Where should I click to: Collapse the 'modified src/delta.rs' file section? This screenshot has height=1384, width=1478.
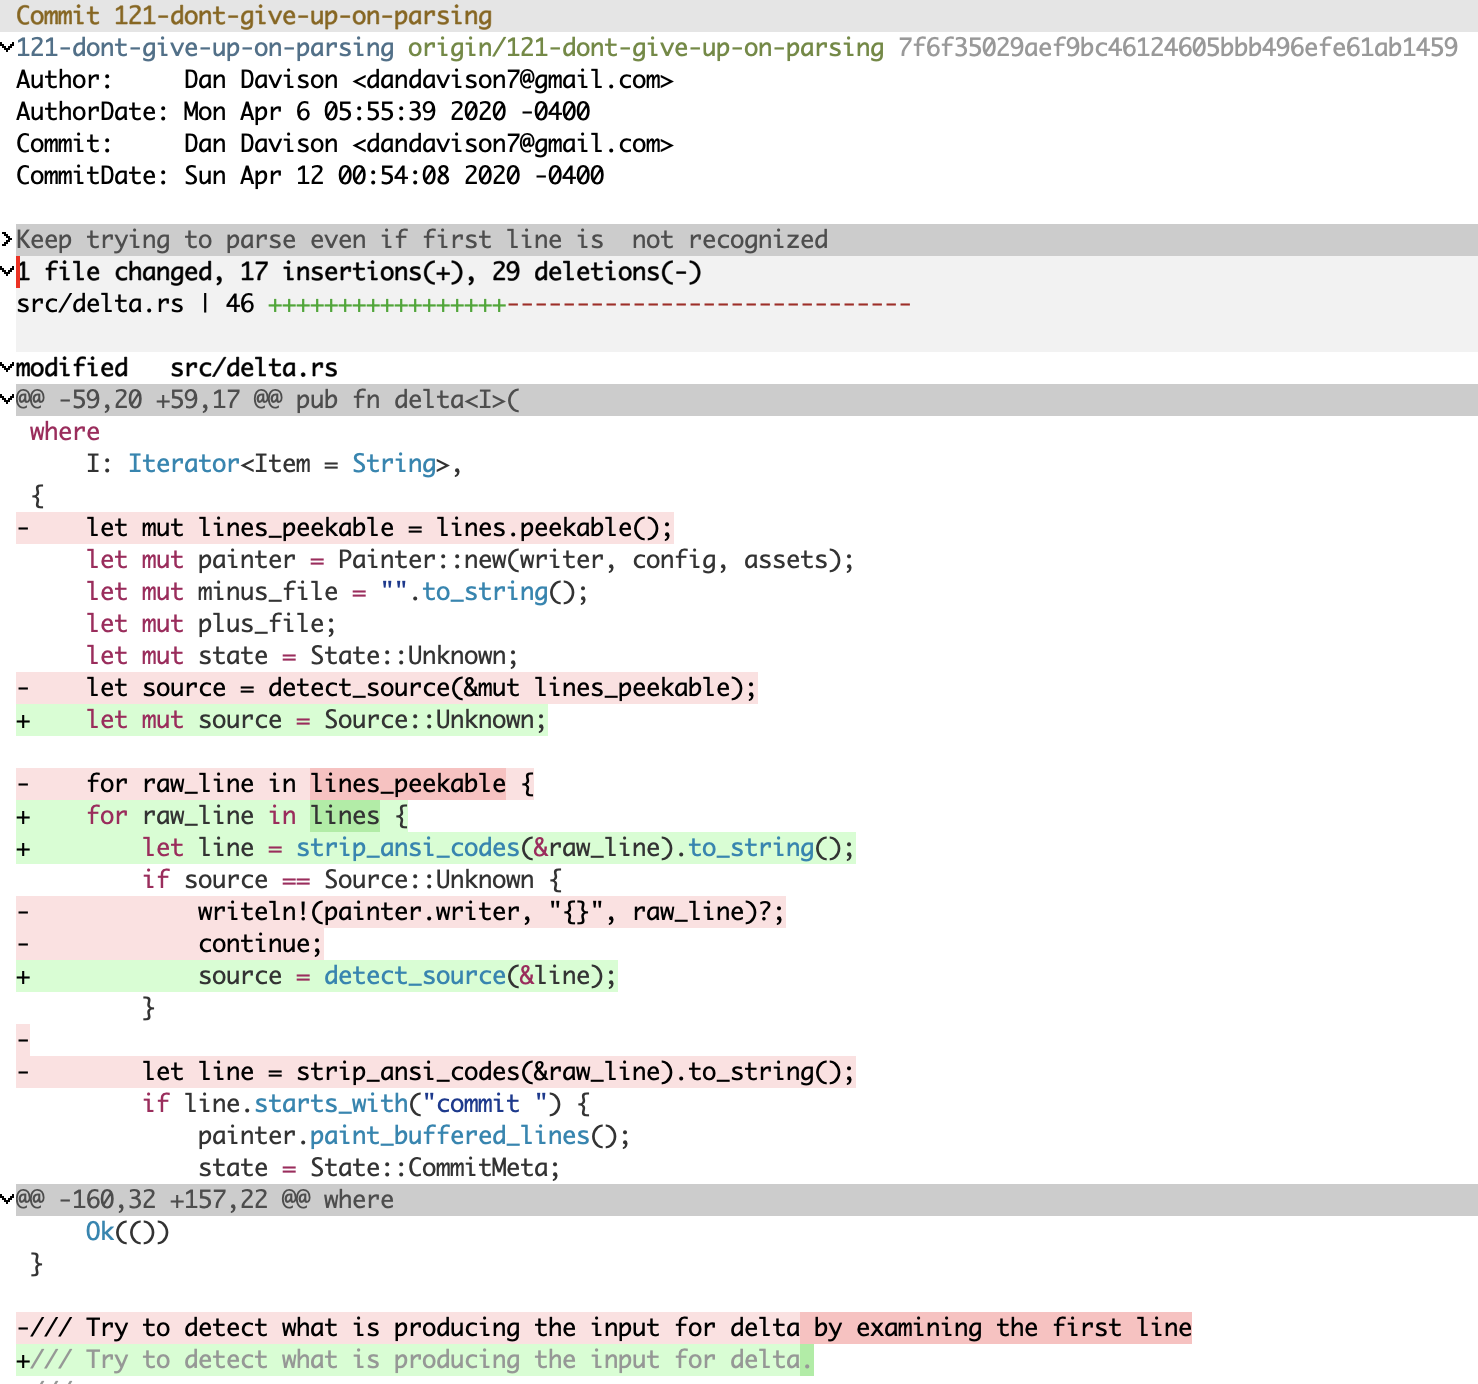click(7, 367)
